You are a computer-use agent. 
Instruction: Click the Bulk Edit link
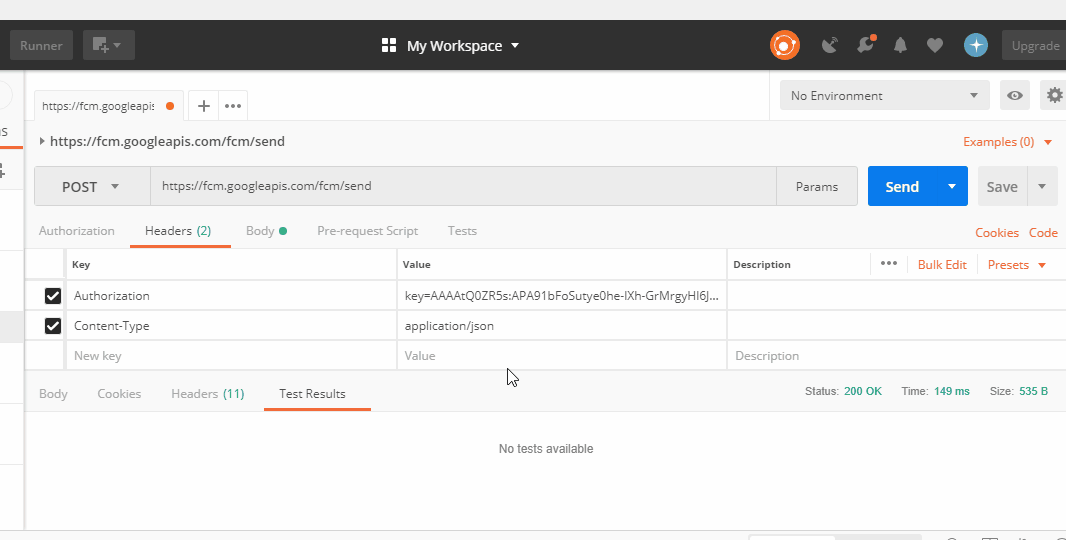click(x=942, y=265)
